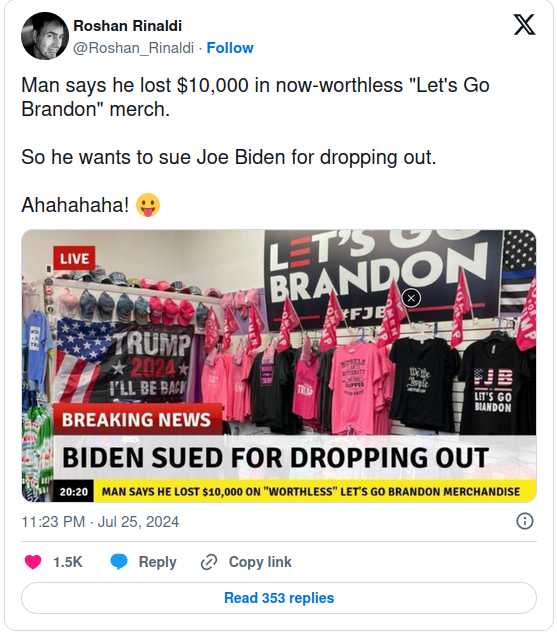The width and height of the screenshot is (557, 635).
Task: Read 353 replies
Action: pyautogui.click(x=279, y=598)
